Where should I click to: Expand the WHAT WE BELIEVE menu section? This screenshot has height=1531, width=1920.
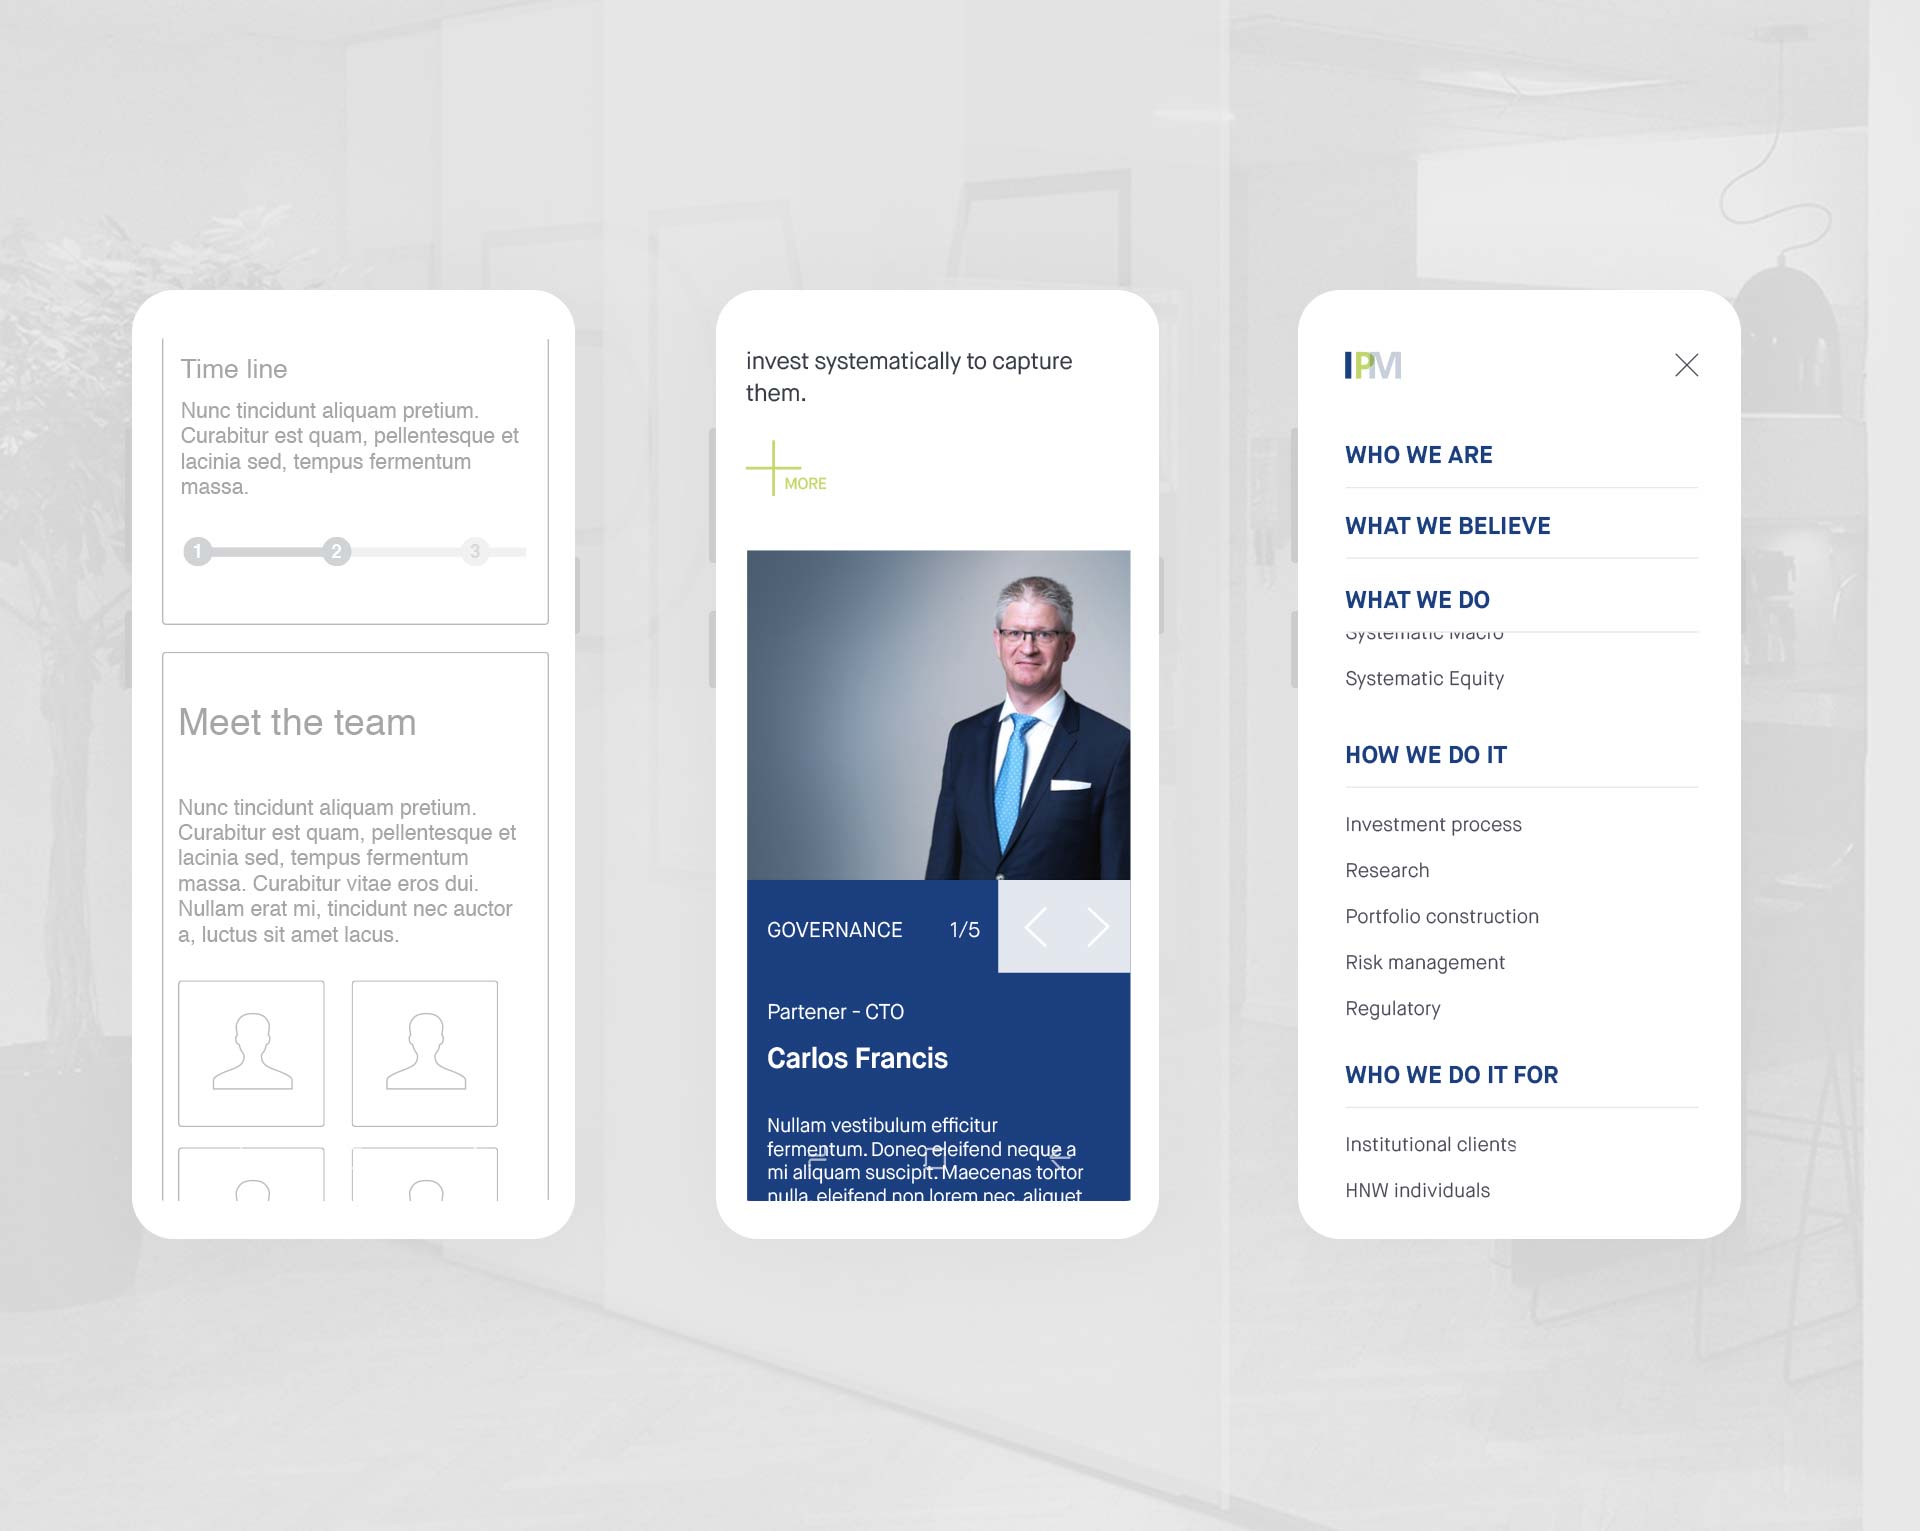tap(1447, 525)
